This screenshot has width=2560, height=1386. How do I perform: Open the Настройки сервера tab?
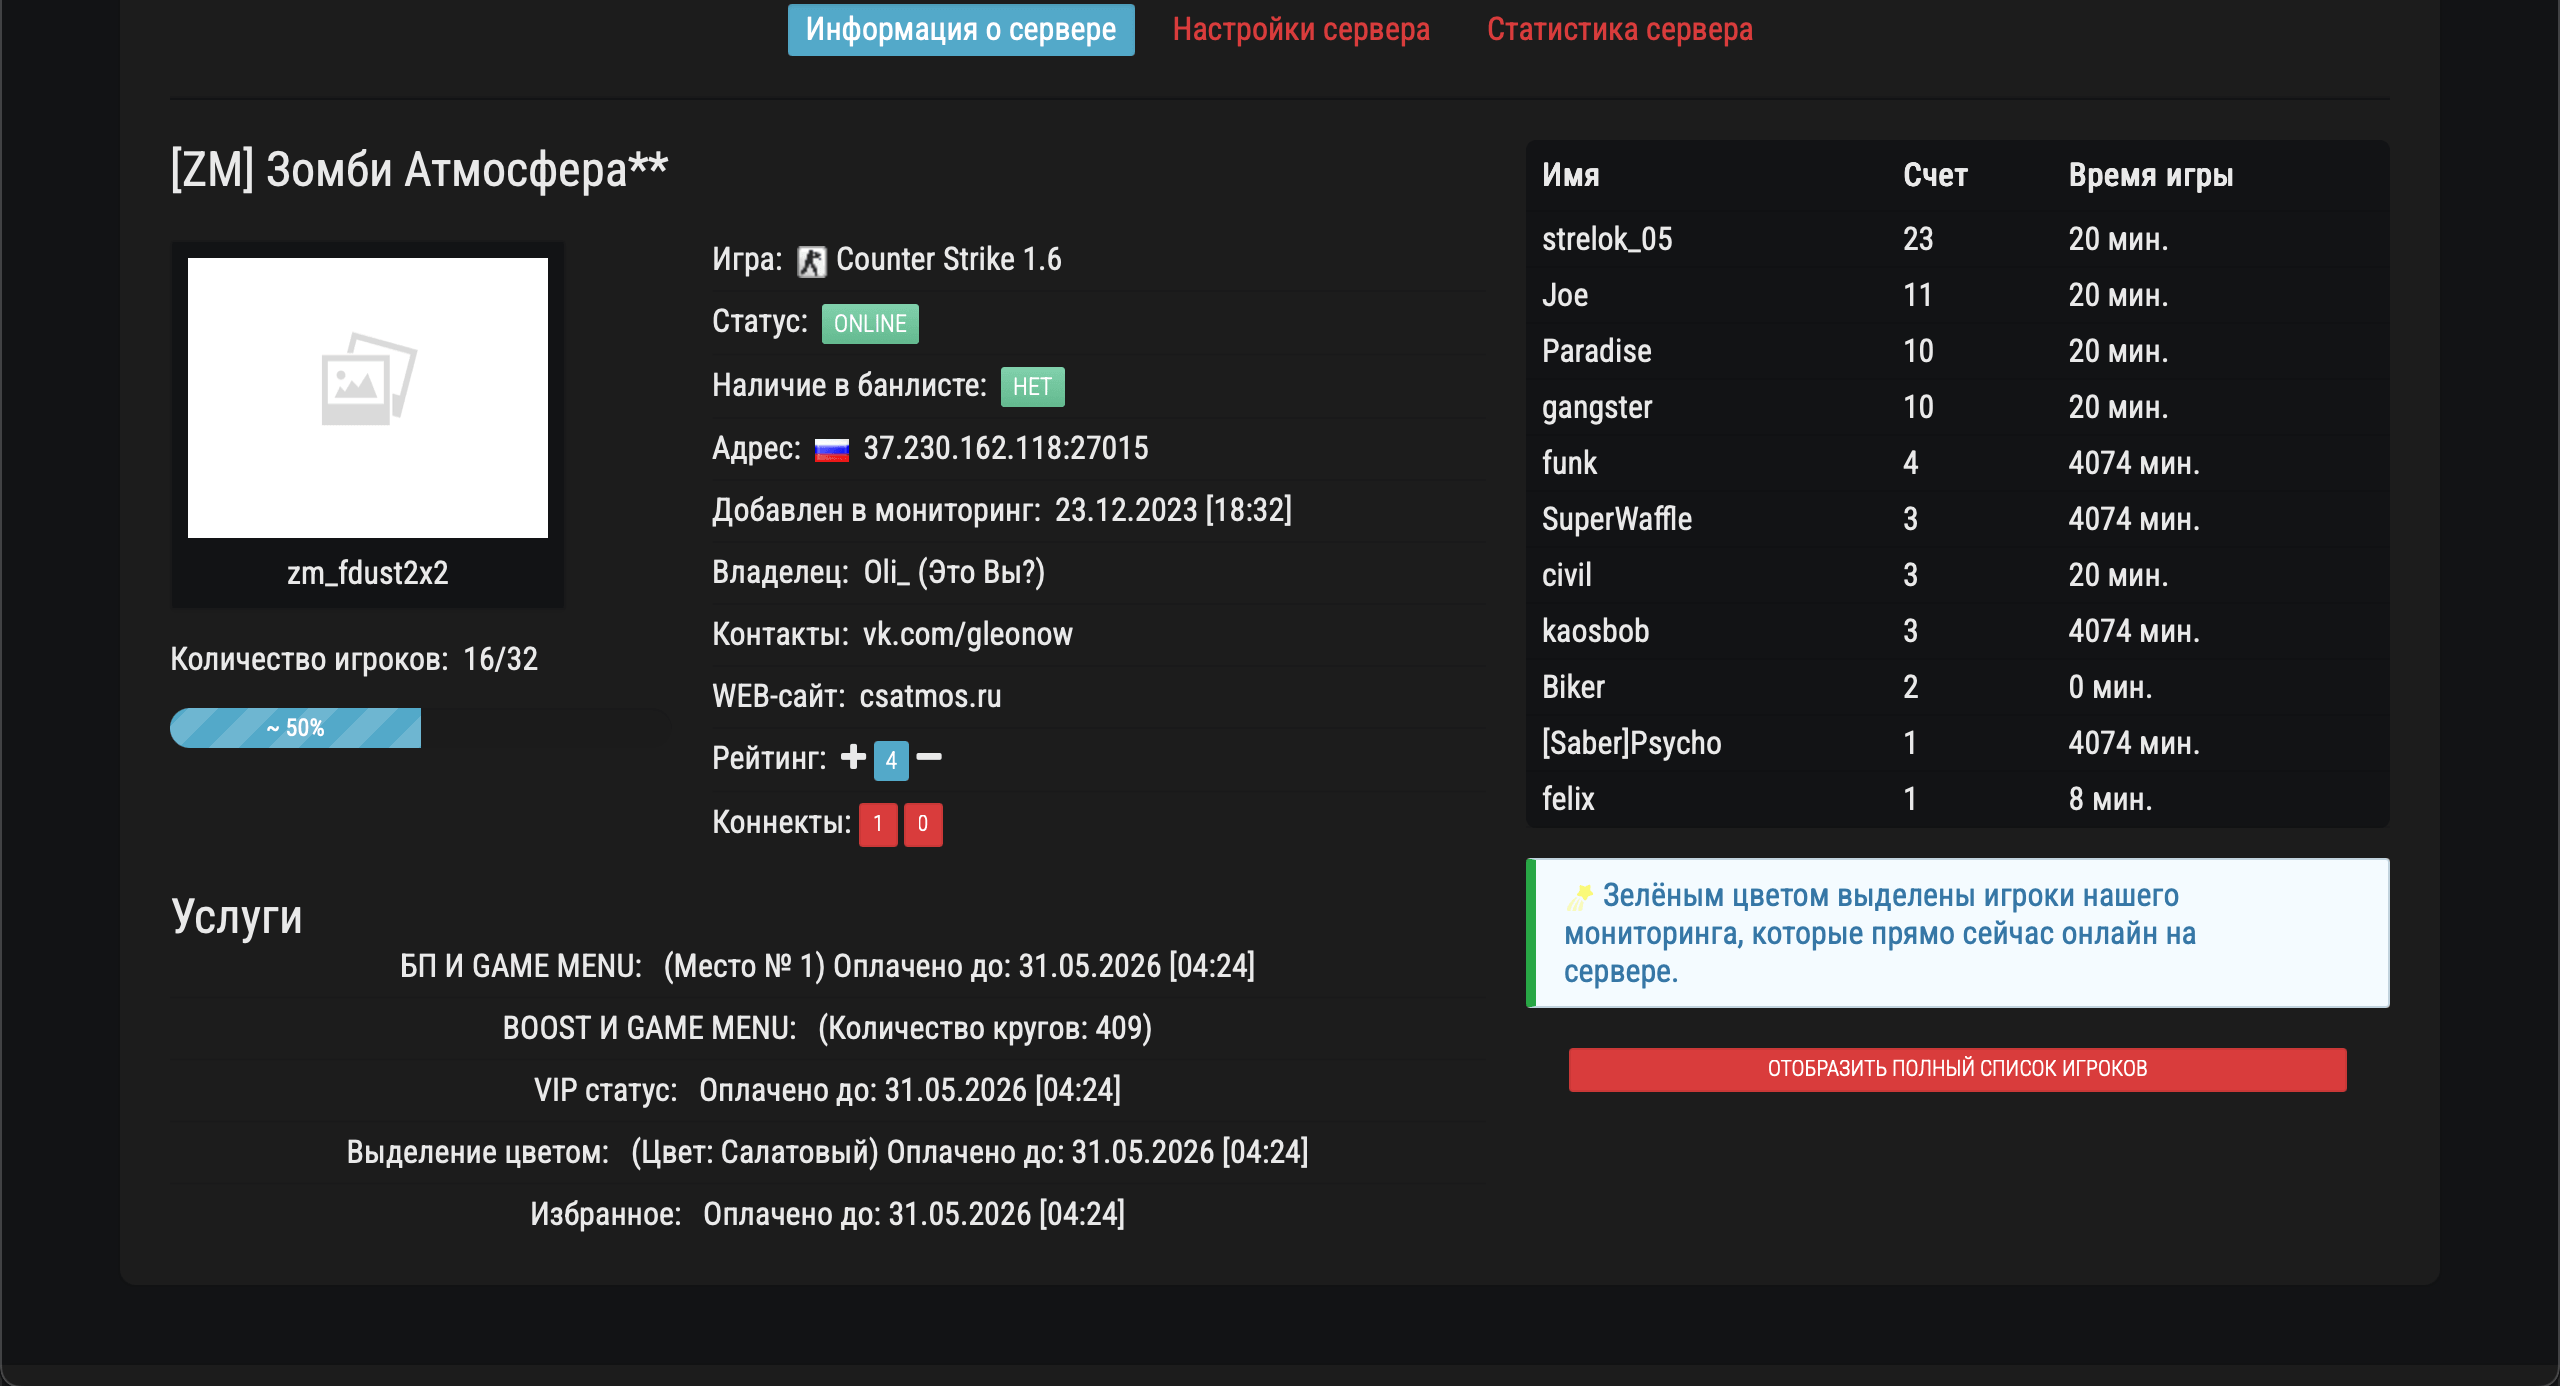pos(1301,30)
